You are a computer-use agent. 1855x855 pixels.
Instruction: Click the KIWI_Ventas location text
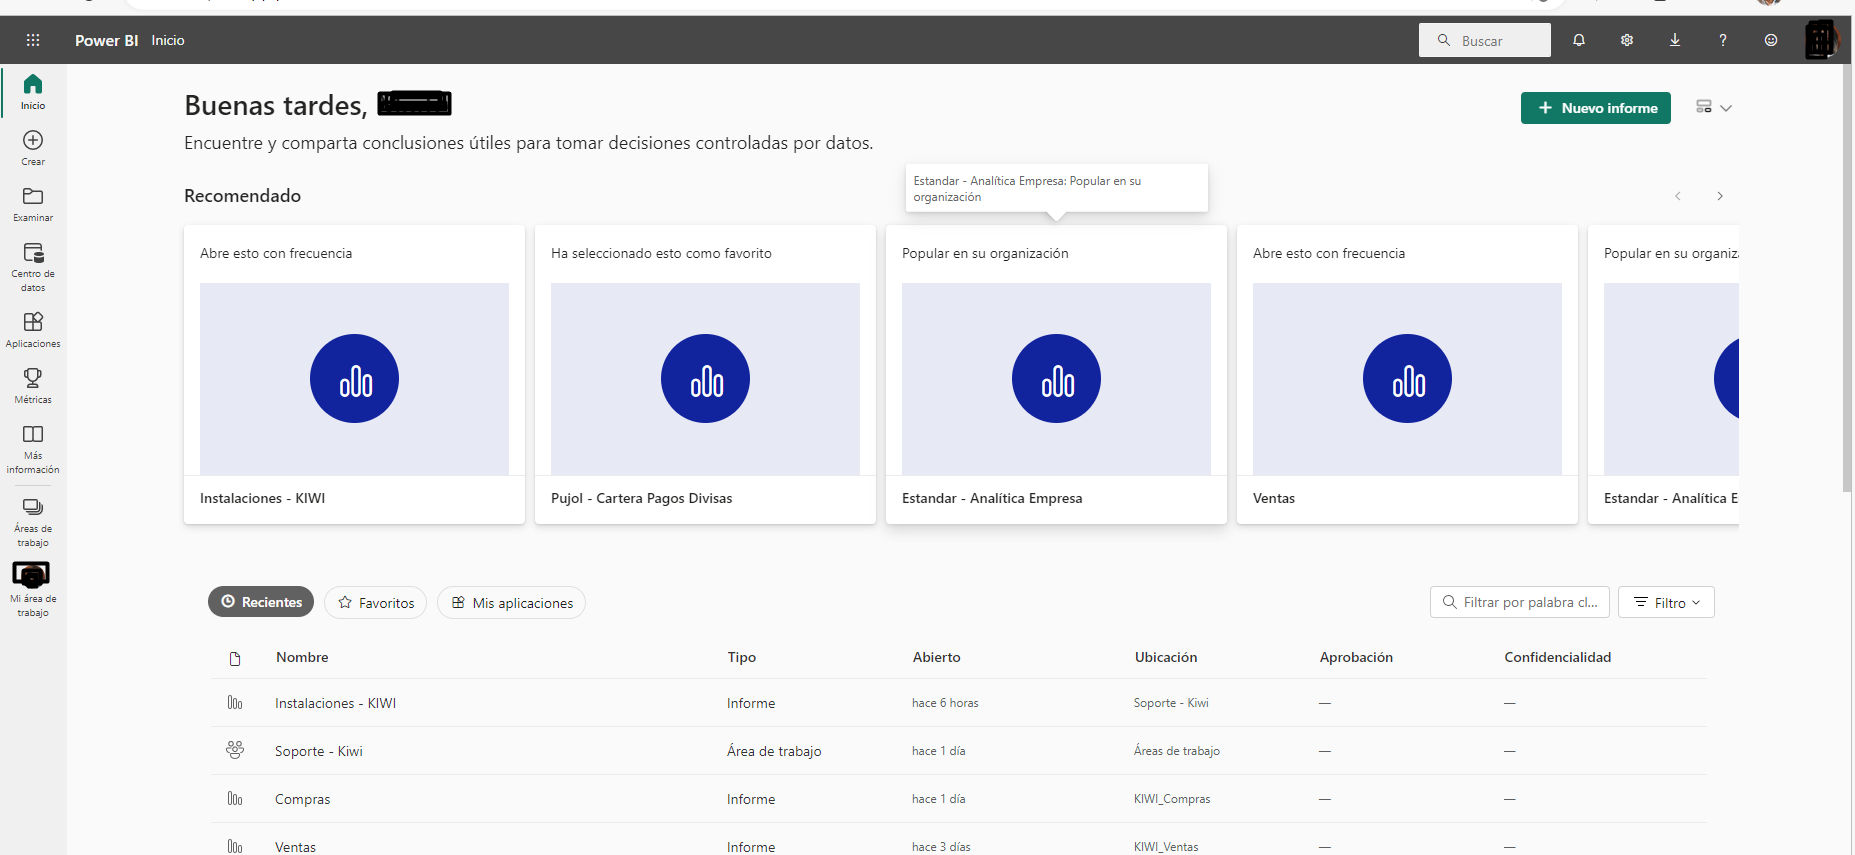1166,847
